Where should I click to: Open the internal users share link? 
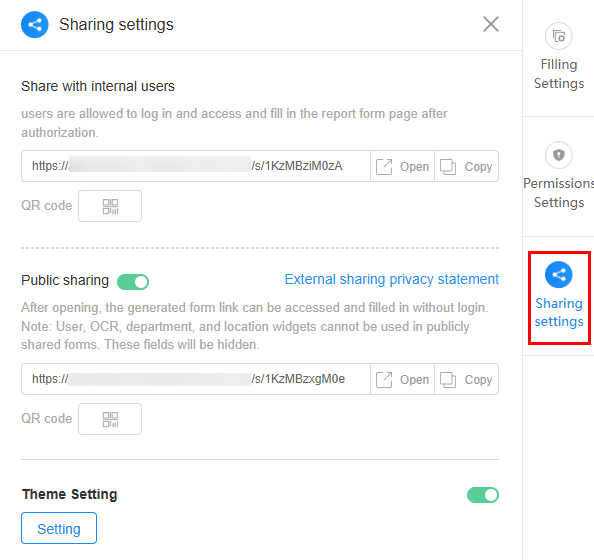pos(402,166)
